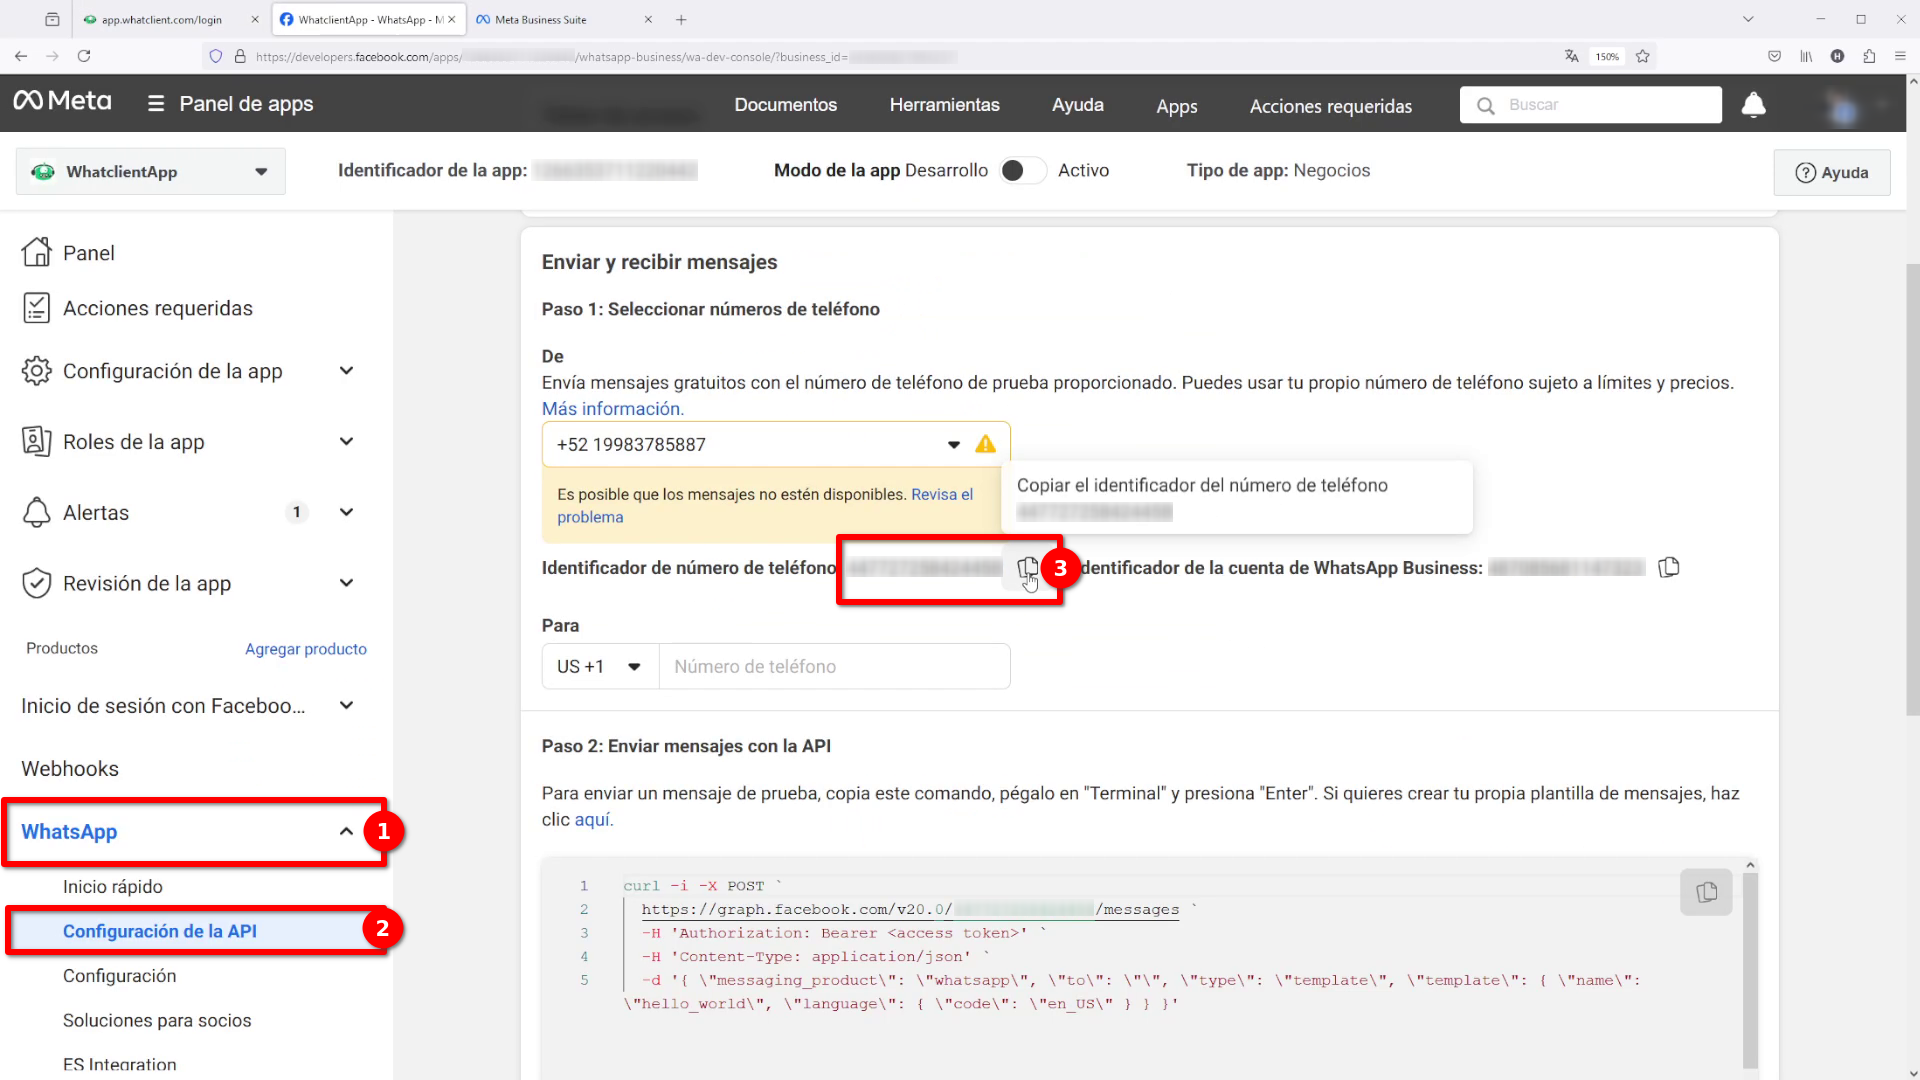Open the browser library icon
This screenshot has width=1920, height=1080.
click(x=1806, y=56)
